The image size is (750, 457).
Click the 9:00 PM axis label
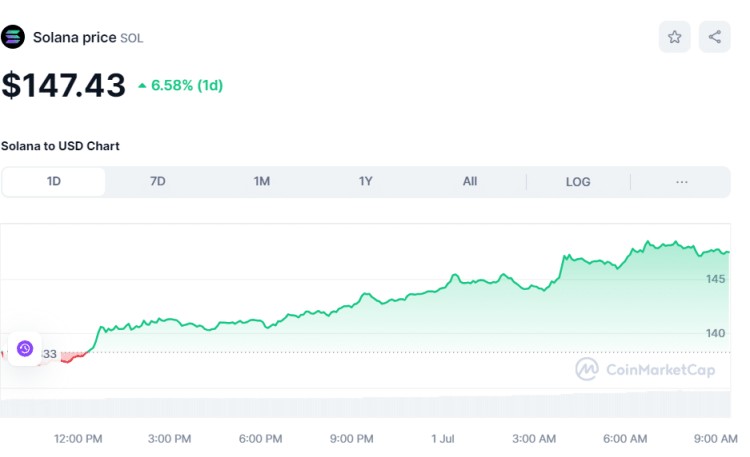[x=352, y=439]
